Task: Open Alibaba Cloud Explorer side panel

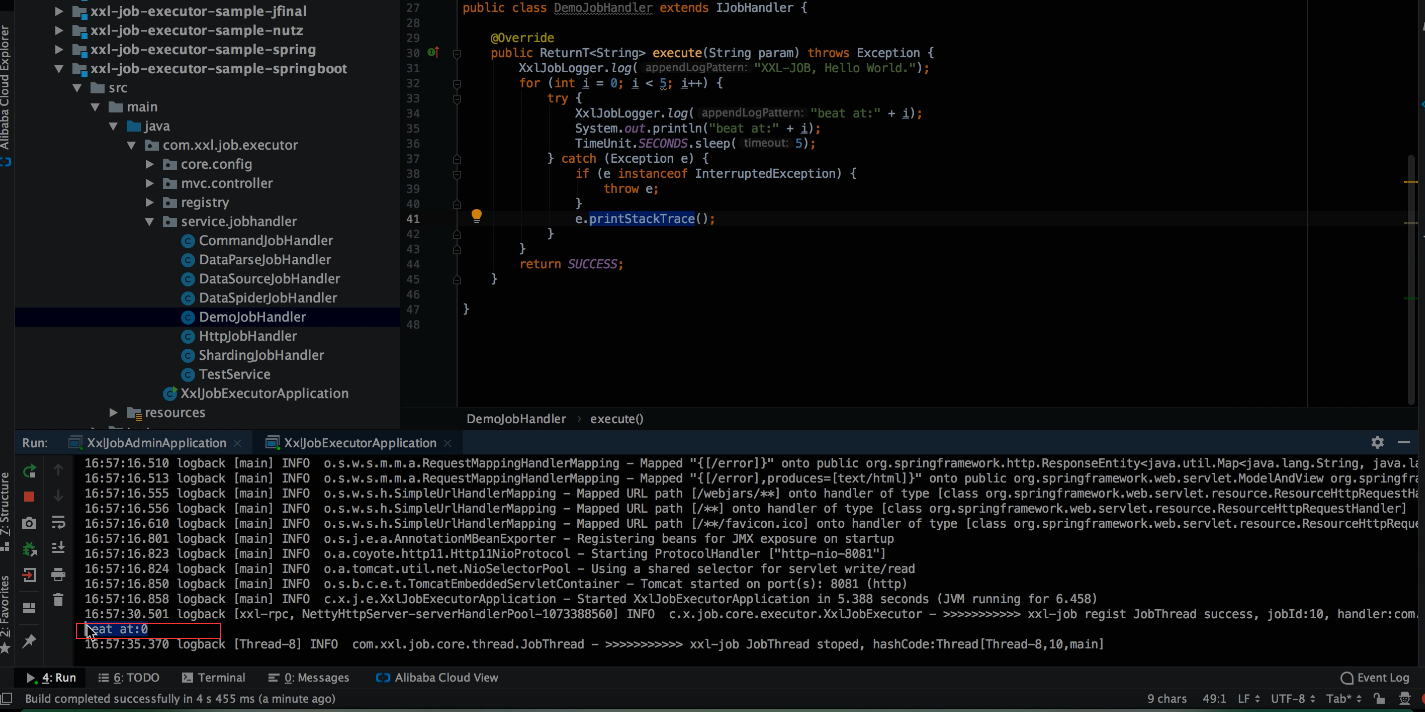Action: tap(6, 95)
